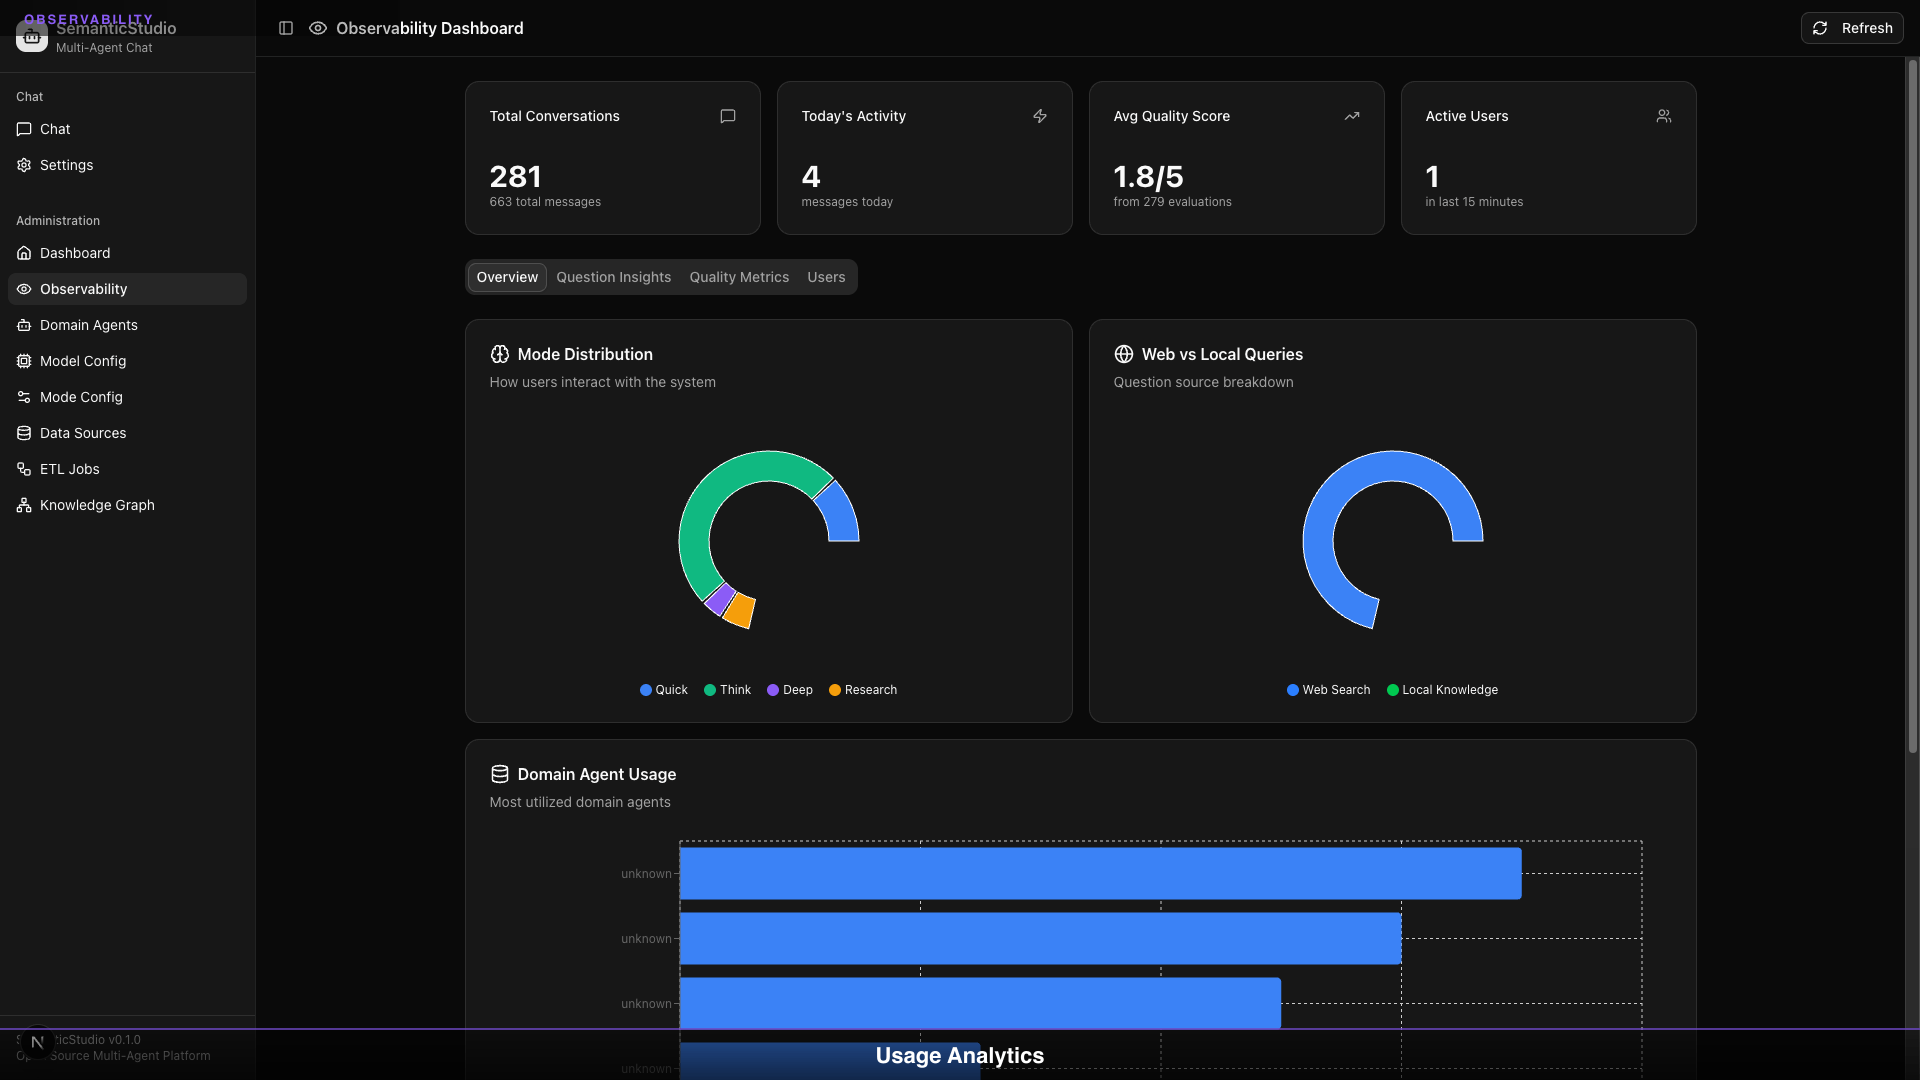Open the ETL Jobs panel
1920x1080 pixels.
(x=68, y=469)
